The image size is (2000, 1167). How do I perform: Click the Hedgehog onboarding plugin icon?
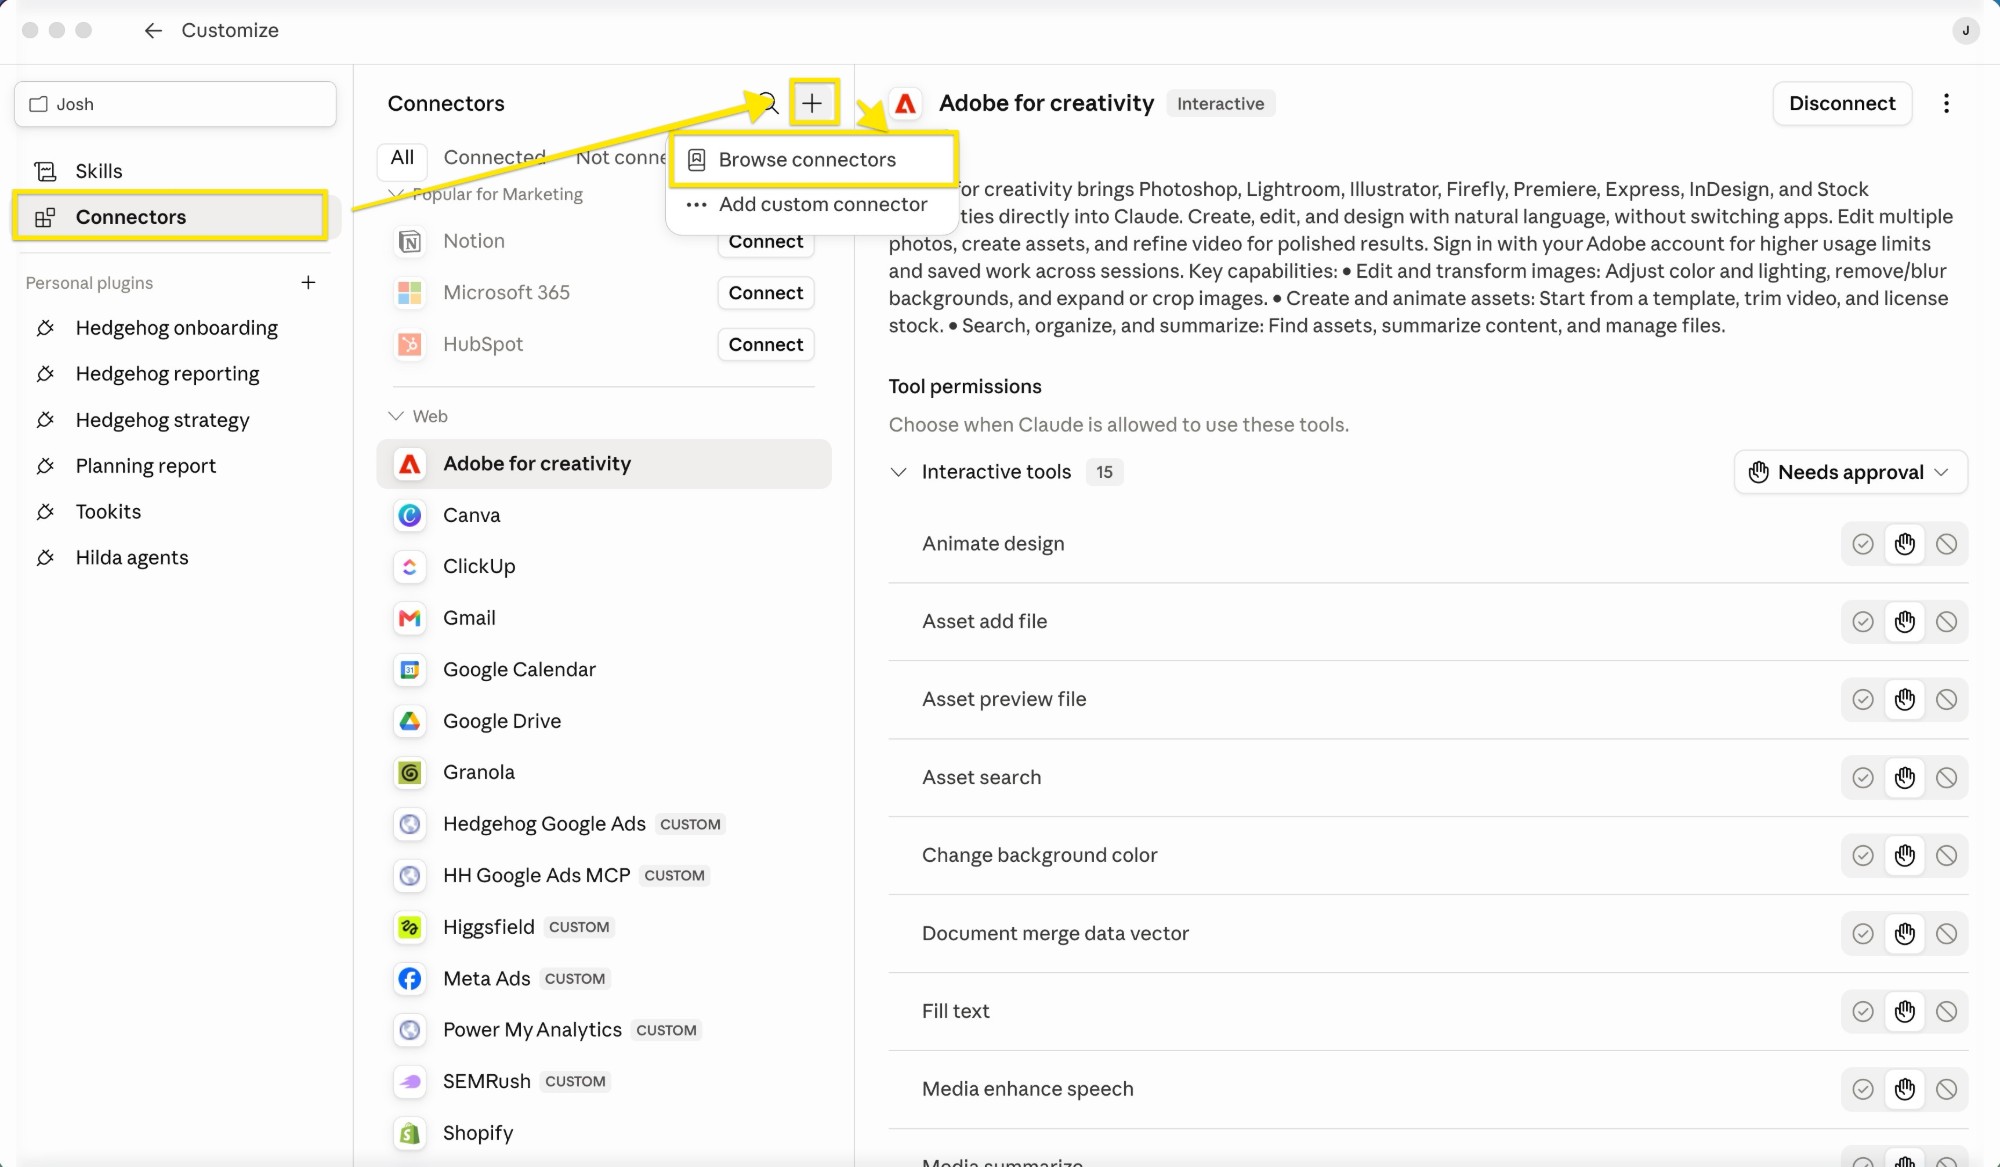pyautogui.click(x=46, y=328)
